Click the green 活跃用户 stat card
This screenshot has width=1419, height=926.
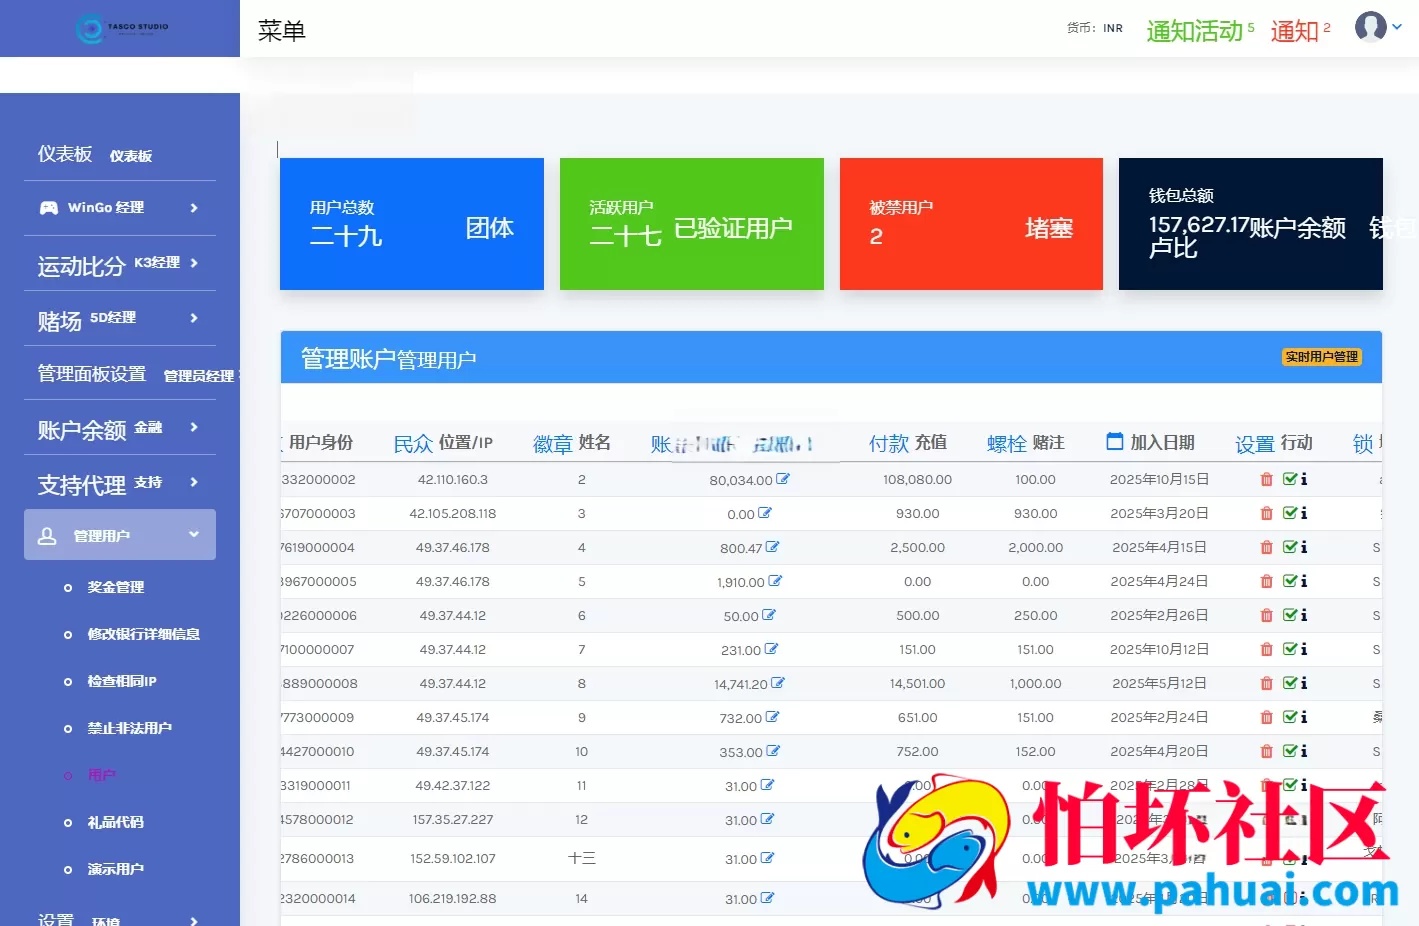tap(692, 224)
